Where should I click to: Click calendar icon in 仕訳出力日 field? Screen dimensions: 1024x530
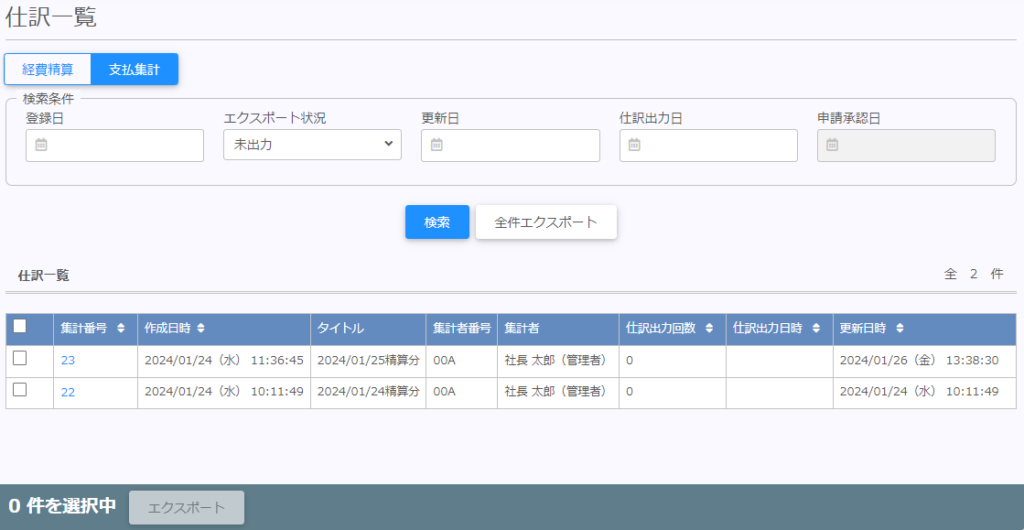[x=635, y=145]
